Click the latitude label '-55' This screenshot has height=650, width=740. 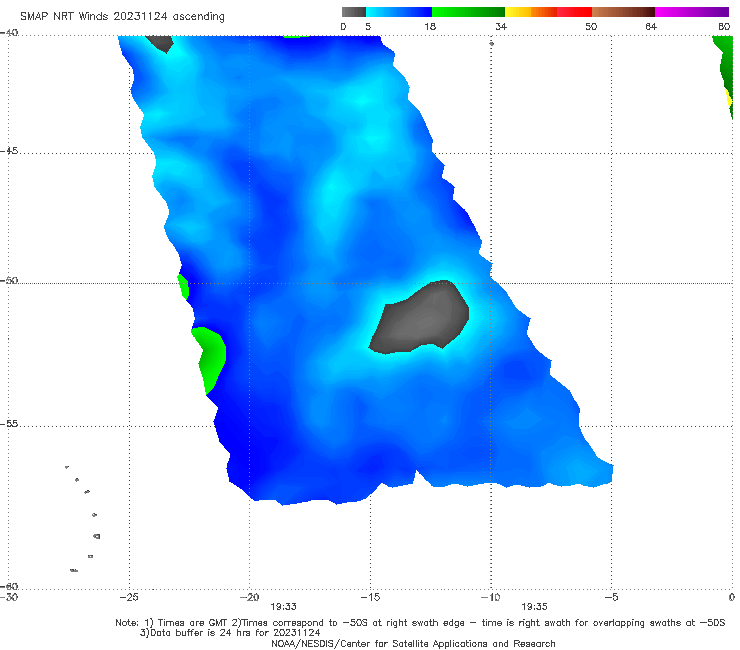coord(9,424)
